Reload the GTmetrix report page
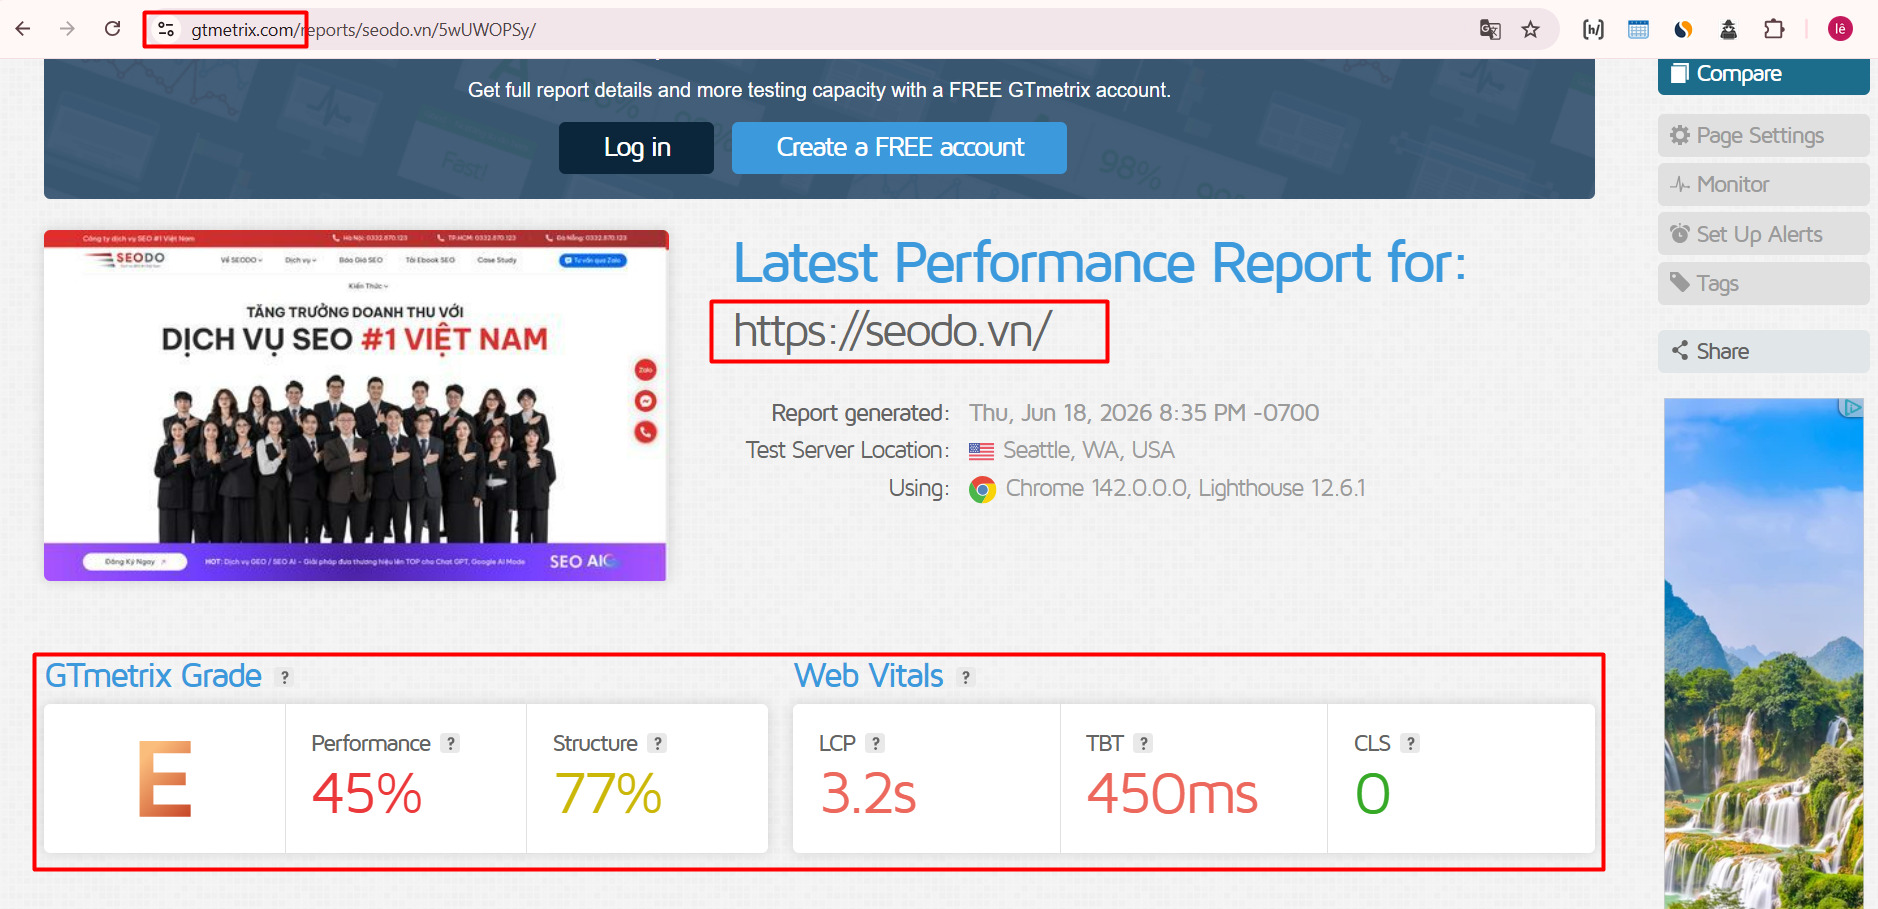The image size is (1878, 909). [113, 29]
